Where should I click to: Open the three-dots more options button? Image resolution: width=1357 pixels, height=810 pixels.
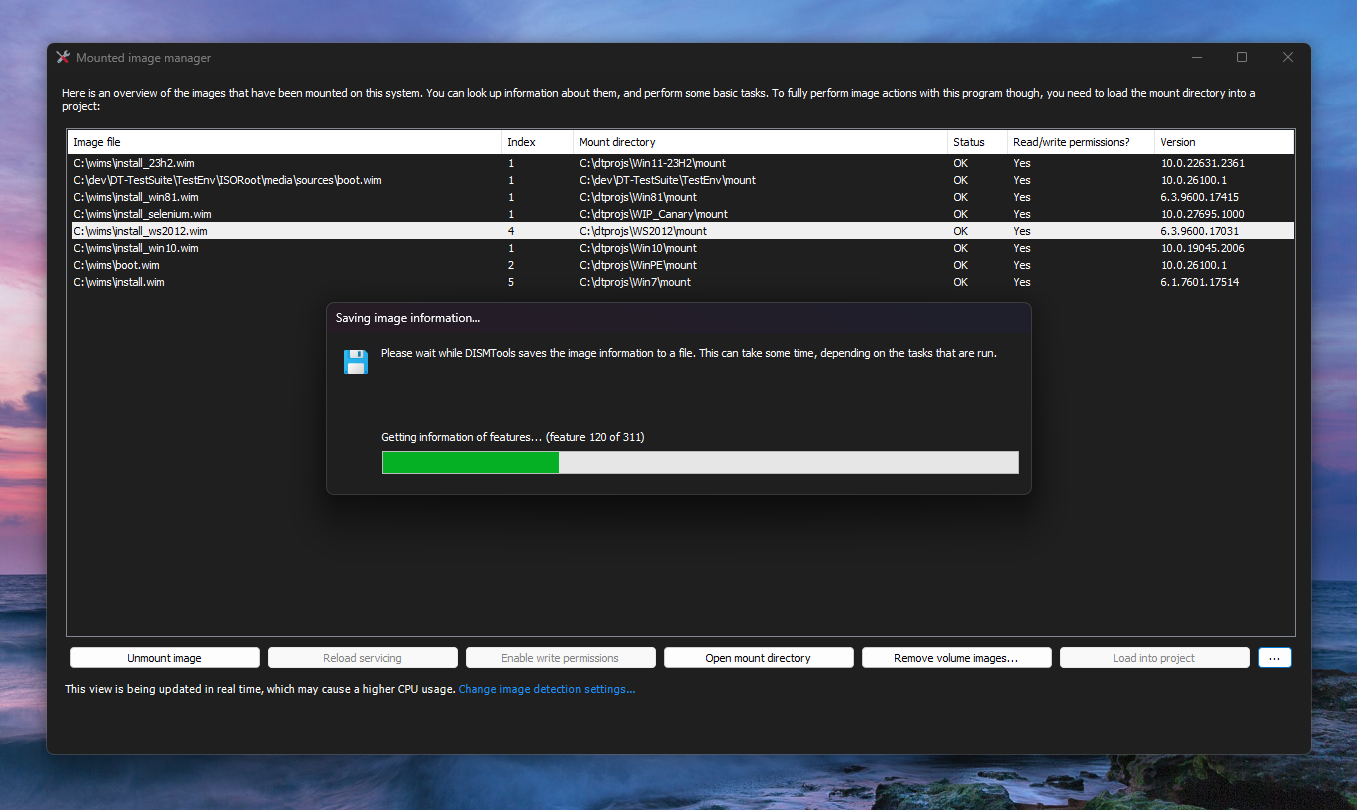[1275, 658]
